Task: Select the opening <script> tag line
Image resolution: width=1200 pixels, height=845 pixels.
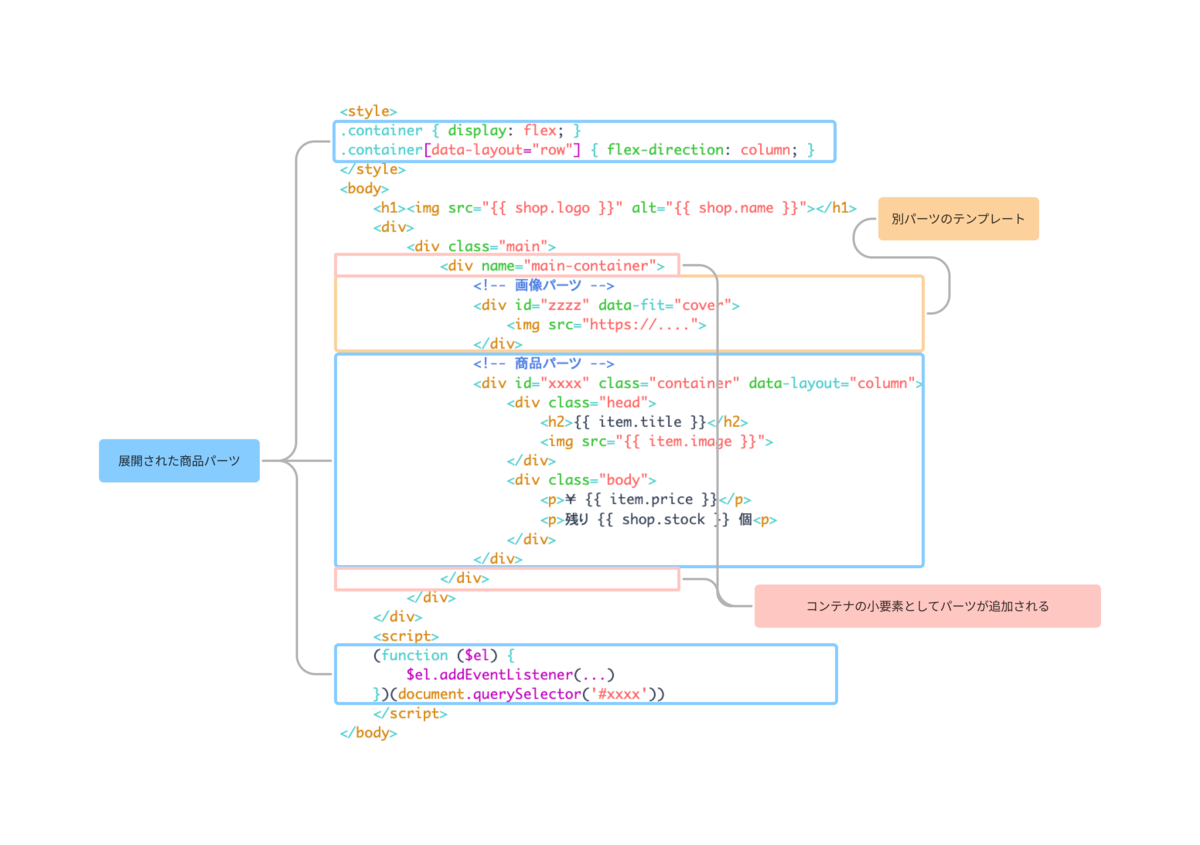Action: click(x=407, y=636)
